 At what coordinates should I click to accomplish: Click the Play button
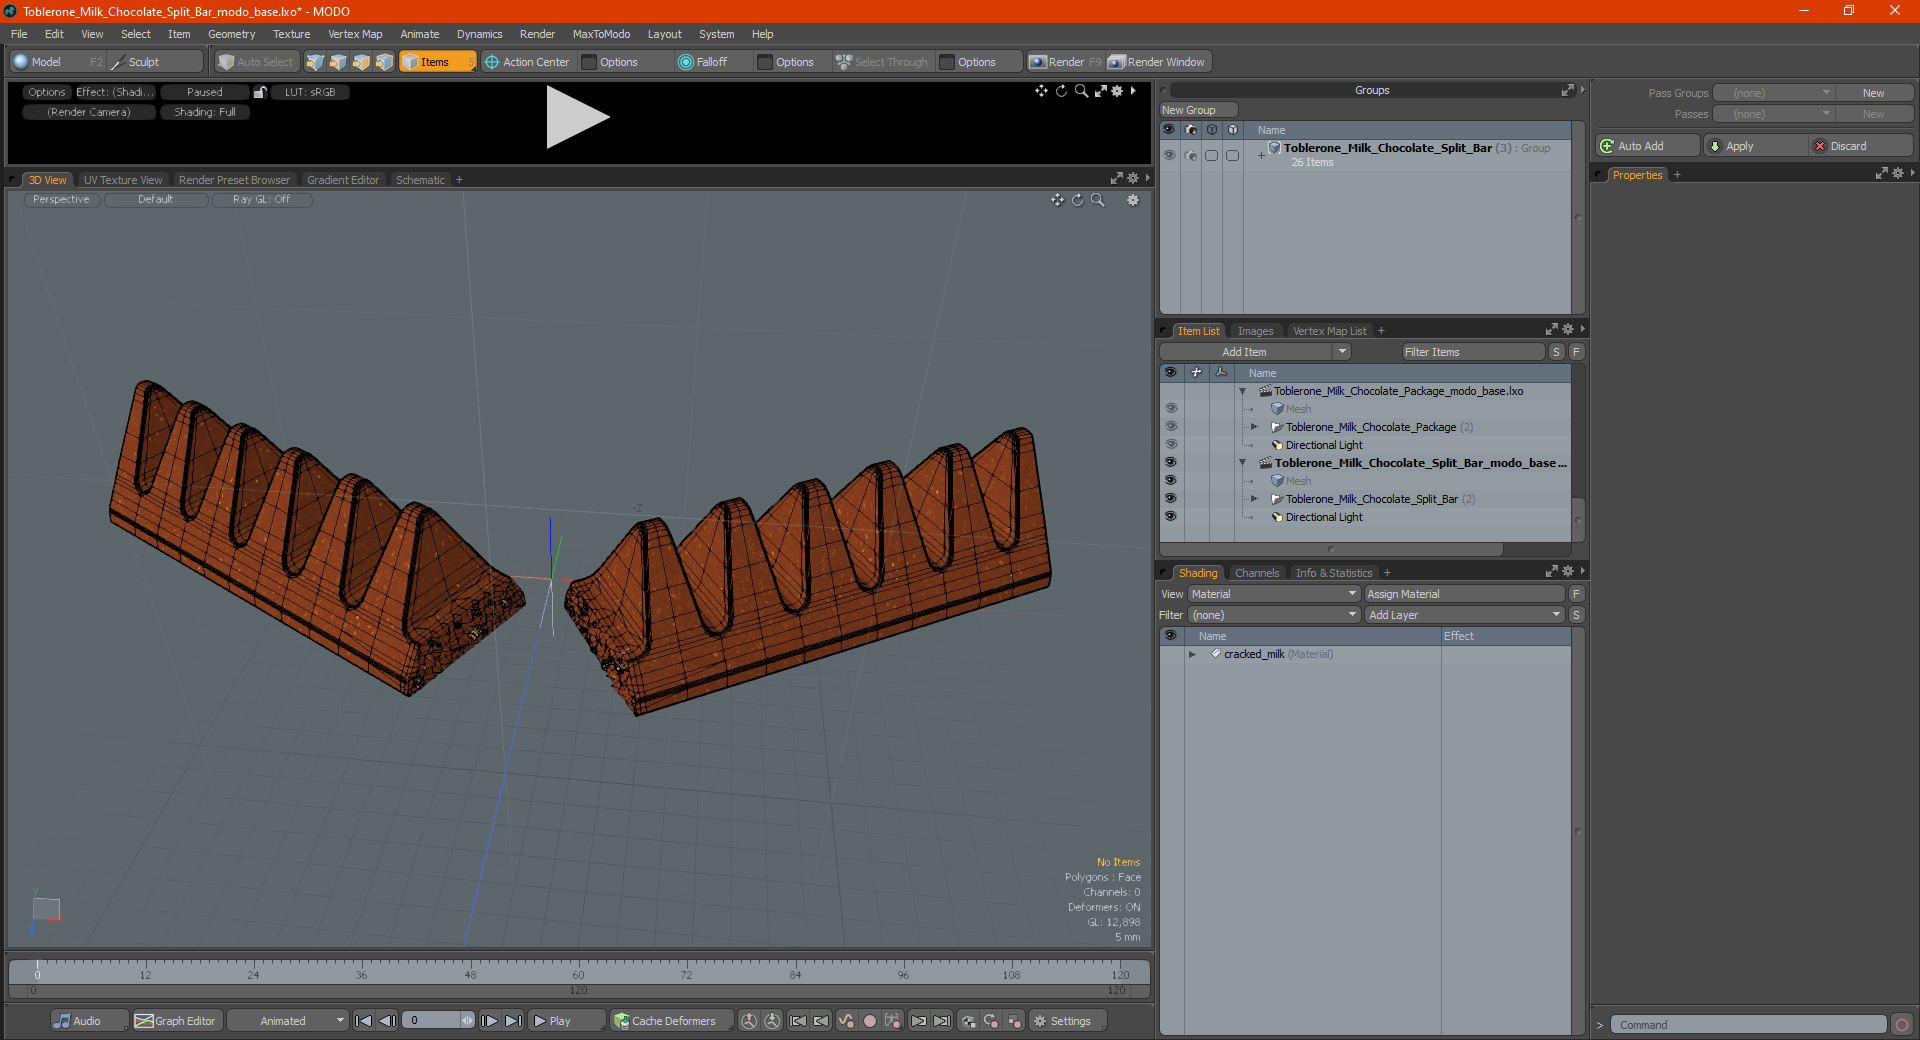(566, 1021)
